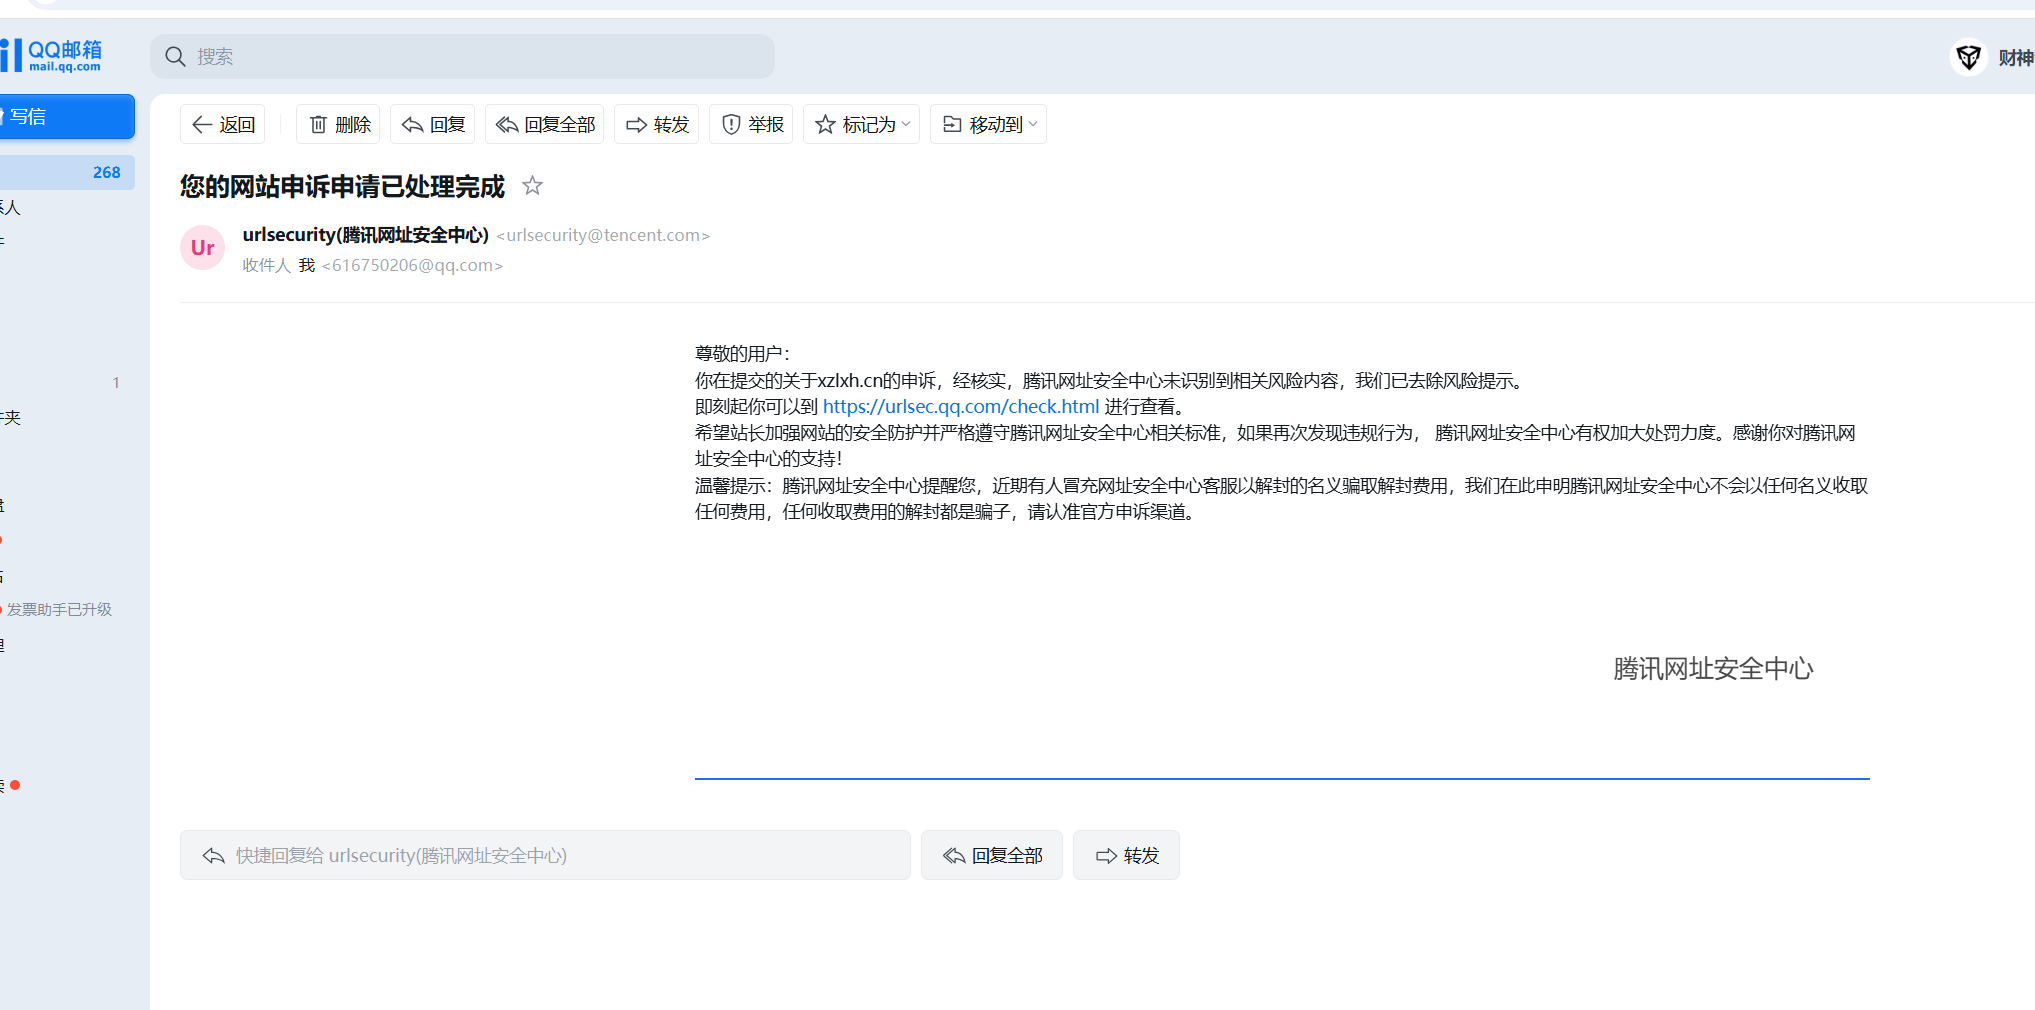Click the pink Ur sender avatar

[203, 248]
